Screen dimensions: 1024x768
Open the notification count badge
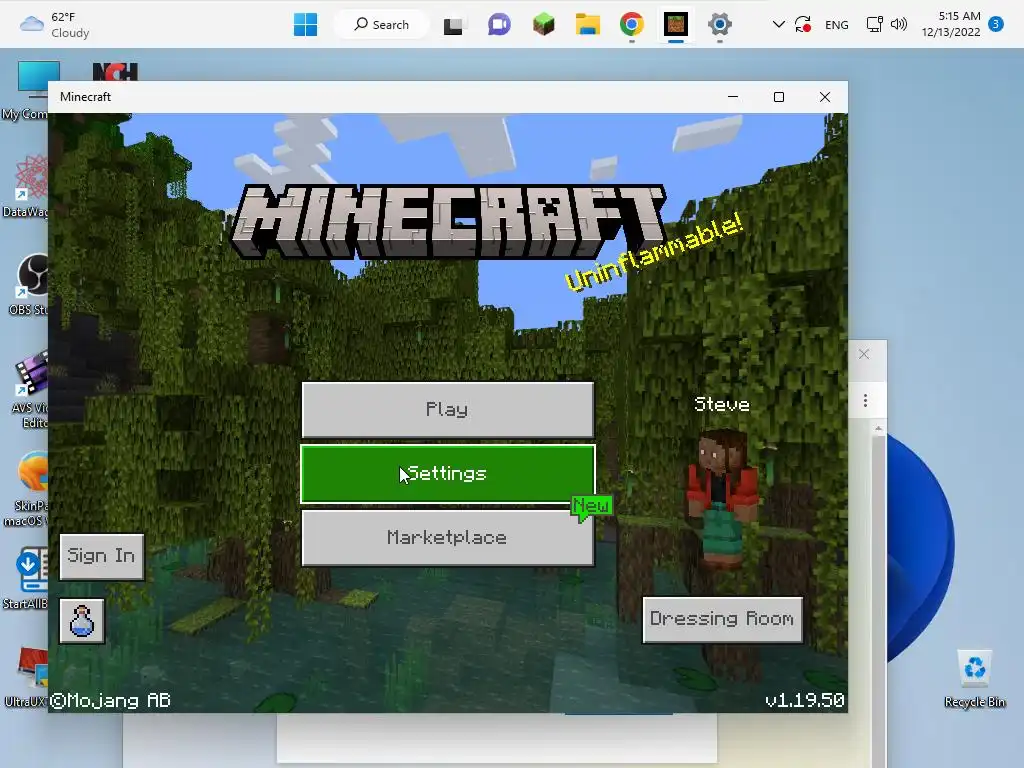(995, 24)
